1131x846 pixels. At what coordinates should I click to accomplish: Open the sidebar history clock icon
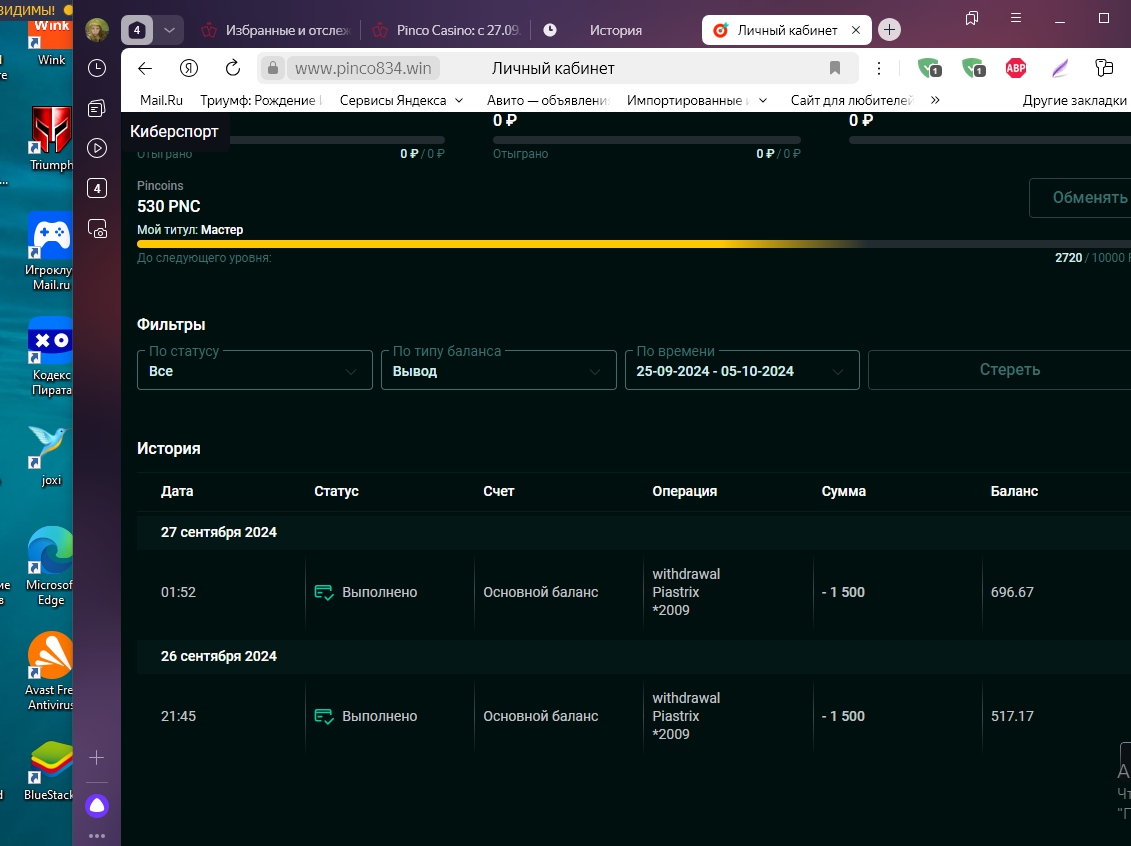pyautogui.click(x=97, y=68)
